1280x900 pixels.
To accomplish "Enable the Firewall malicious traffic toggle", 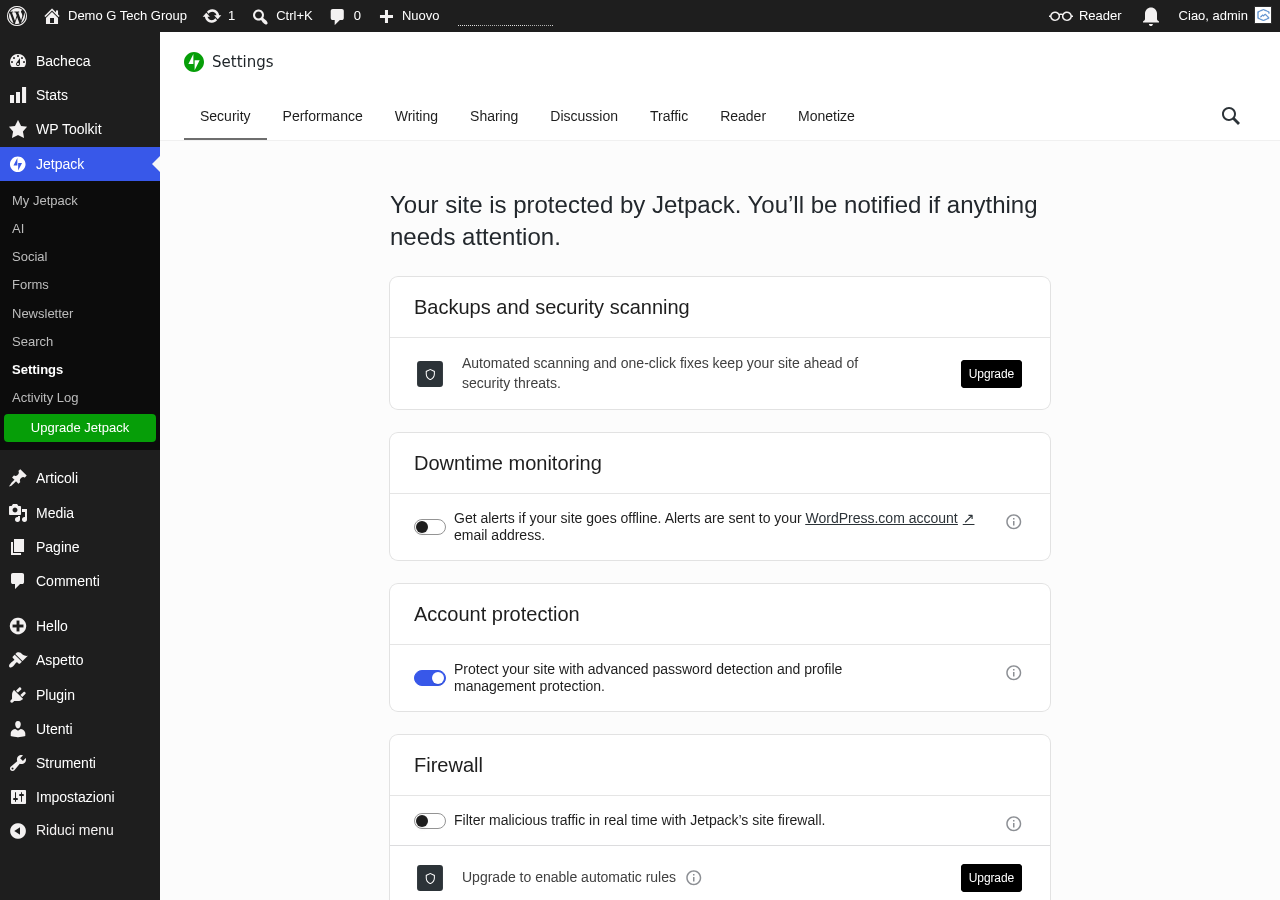I will pyautogui.click(x=430, y=821).
